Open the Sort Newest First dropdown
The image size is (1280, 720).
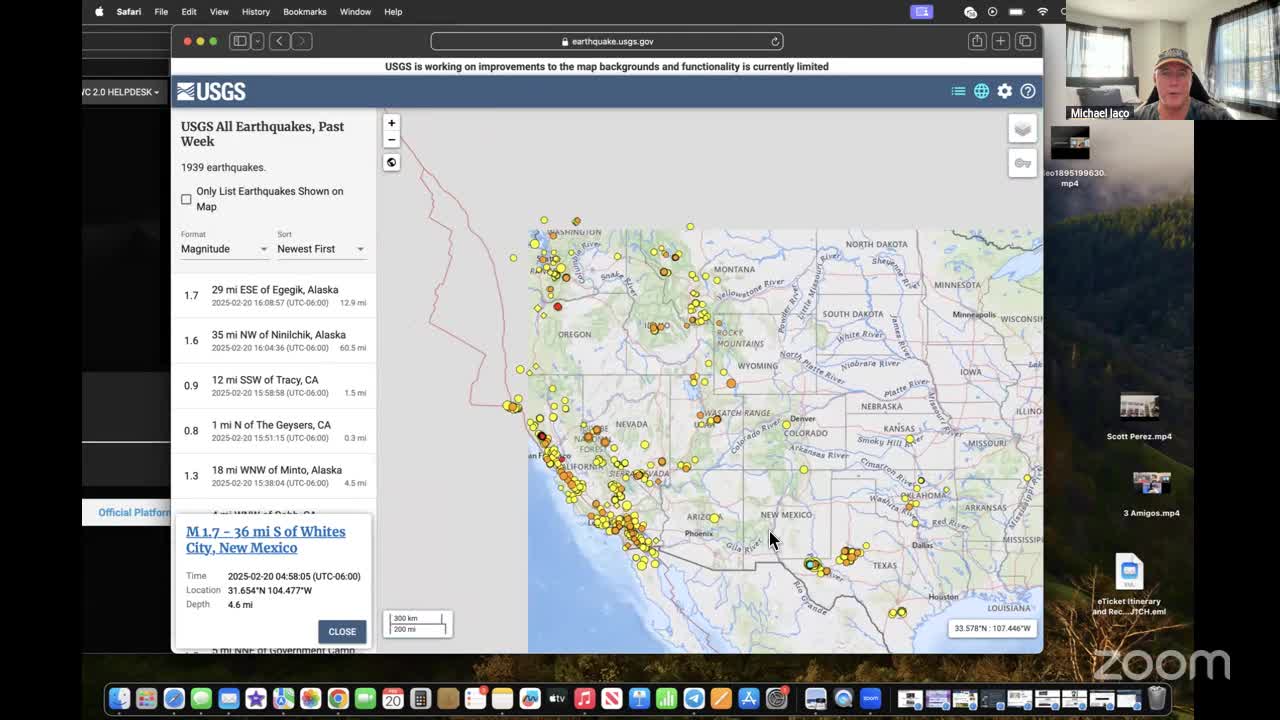click(x=320, y=249)
